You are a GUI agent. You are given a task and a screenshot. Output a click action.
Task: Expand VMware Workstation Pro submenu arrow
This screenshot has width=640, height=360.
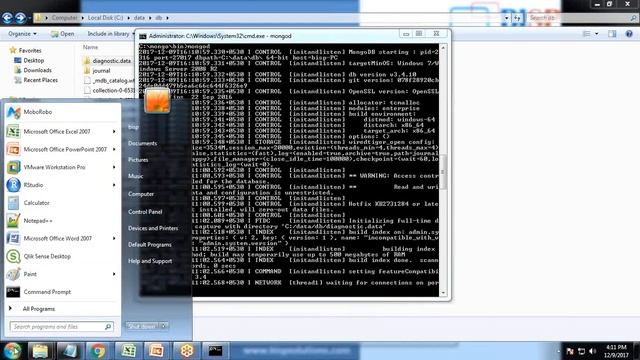tap(114, 167)
